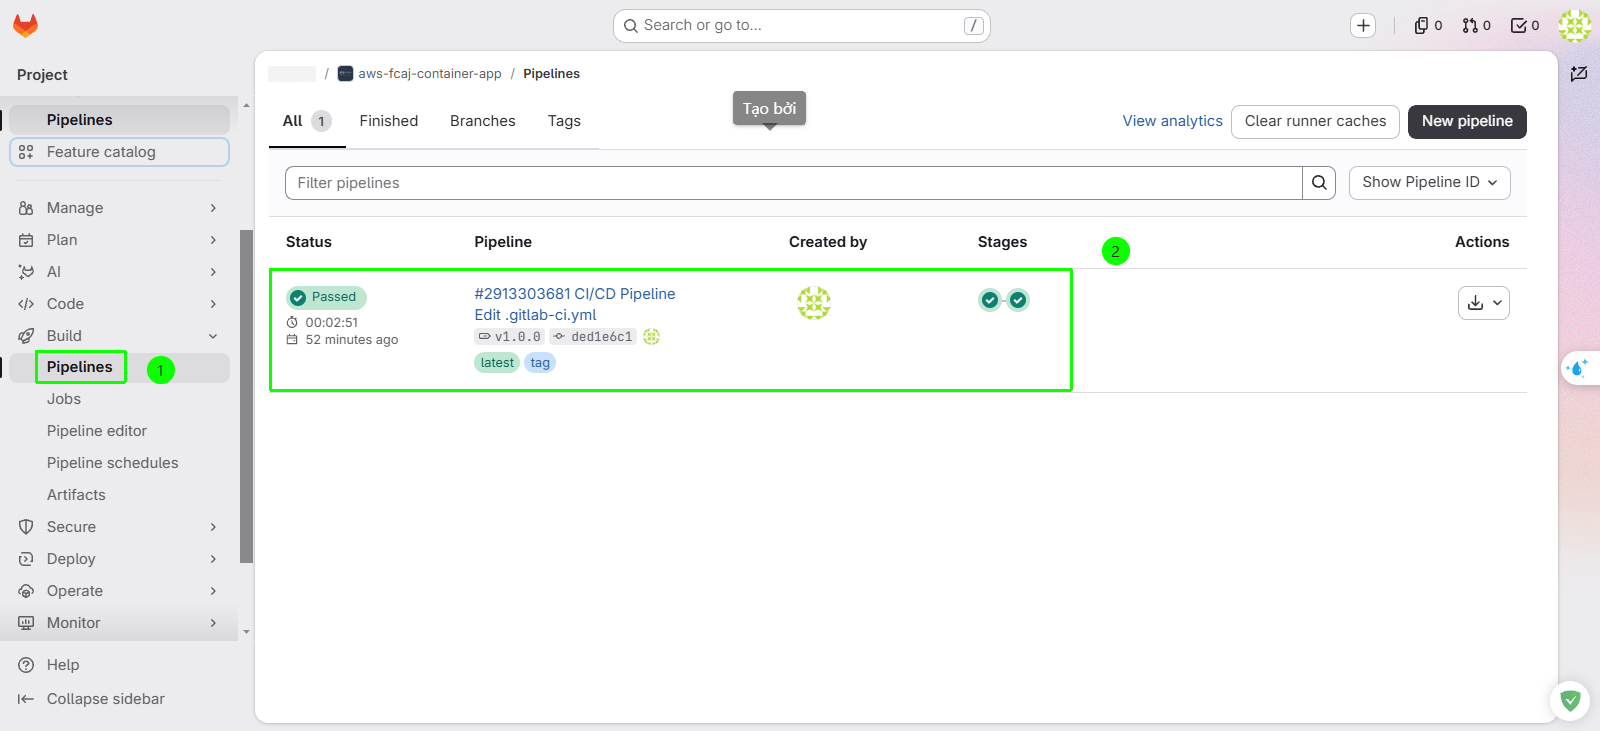The width and height of the screenshot is (1600, 731).
Task: Switch to the All tab
Action: pyautogui.click(x=307, y=121)
